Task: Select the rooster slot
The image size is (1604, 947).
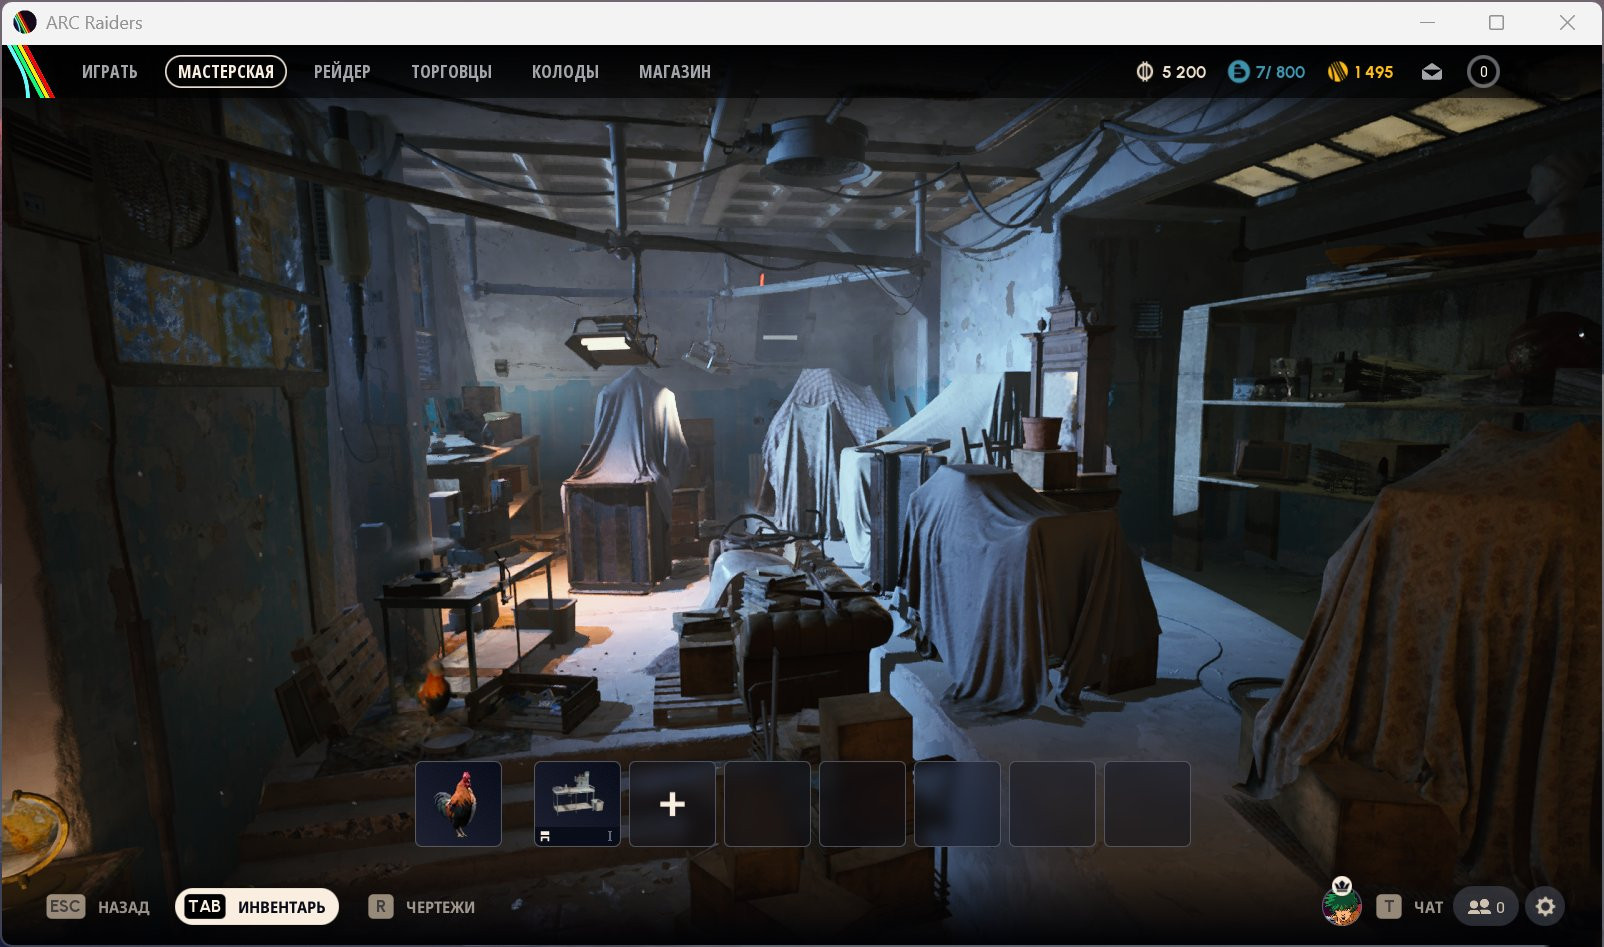Action: [458, 804]
